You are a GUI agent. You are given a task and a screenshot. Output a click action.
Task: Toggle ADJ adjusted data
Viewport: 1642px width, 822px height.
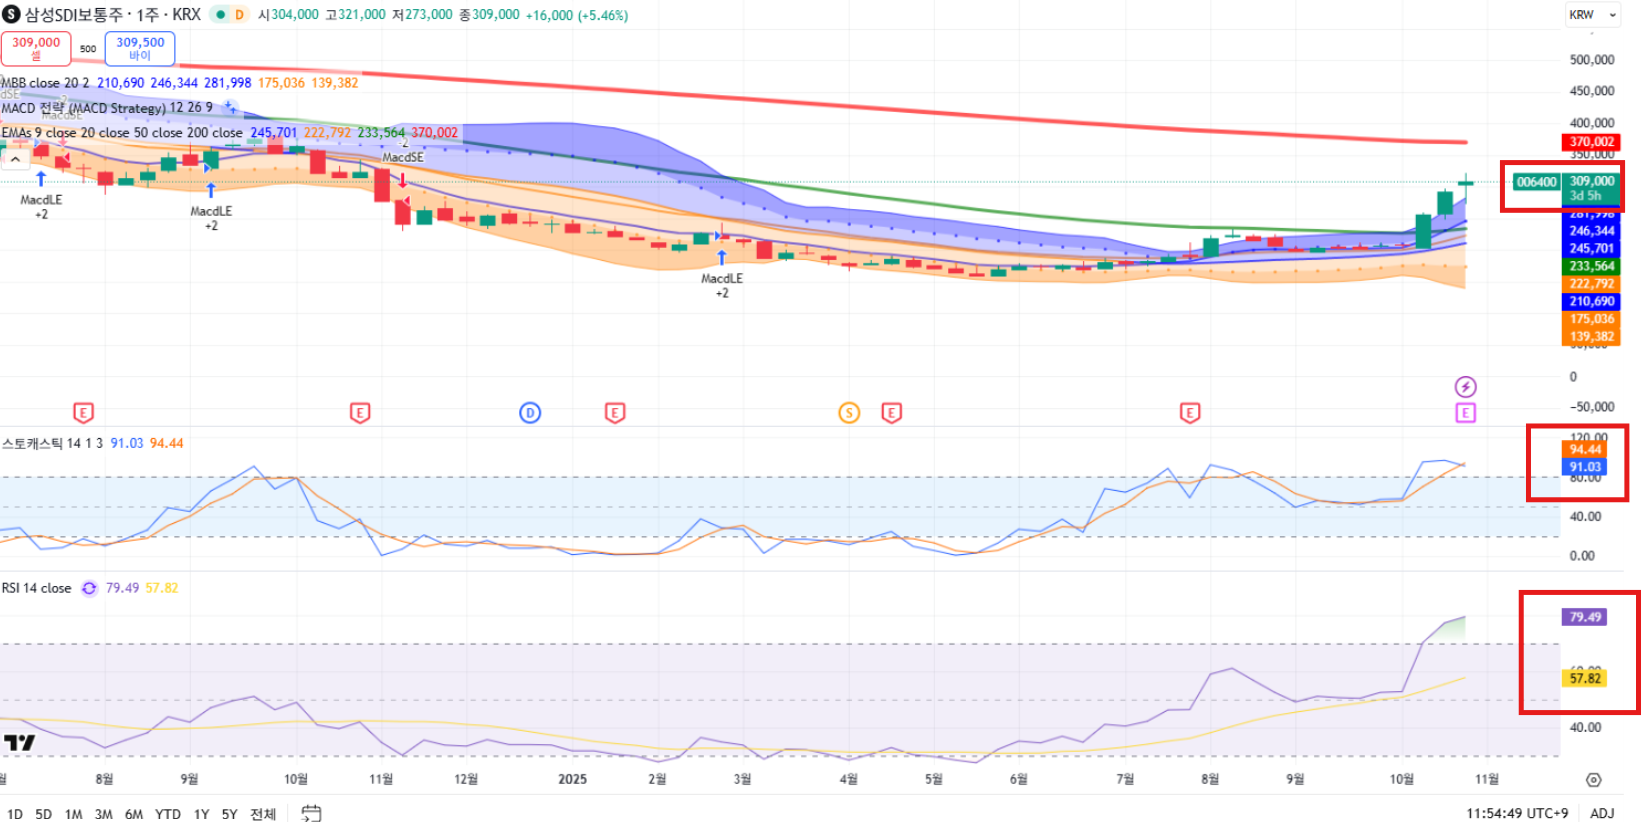click(1602, 813)
